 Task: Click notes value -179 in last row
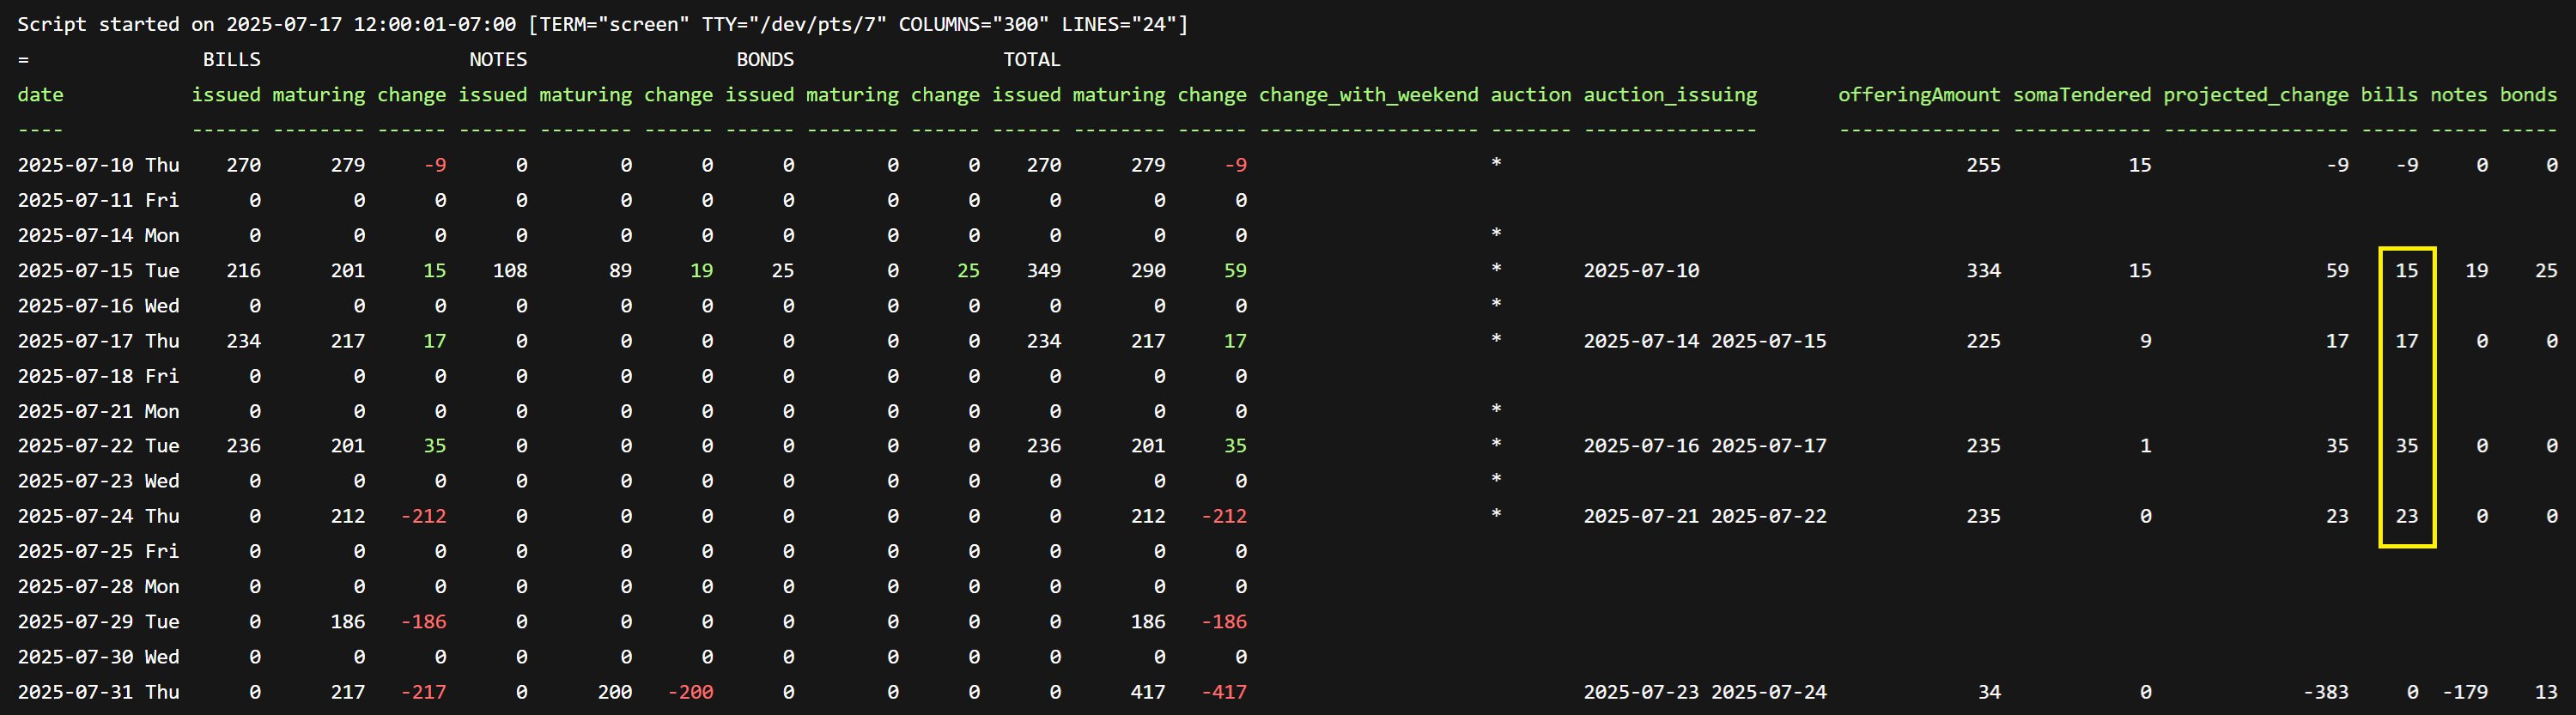[x=2465, y=692]
